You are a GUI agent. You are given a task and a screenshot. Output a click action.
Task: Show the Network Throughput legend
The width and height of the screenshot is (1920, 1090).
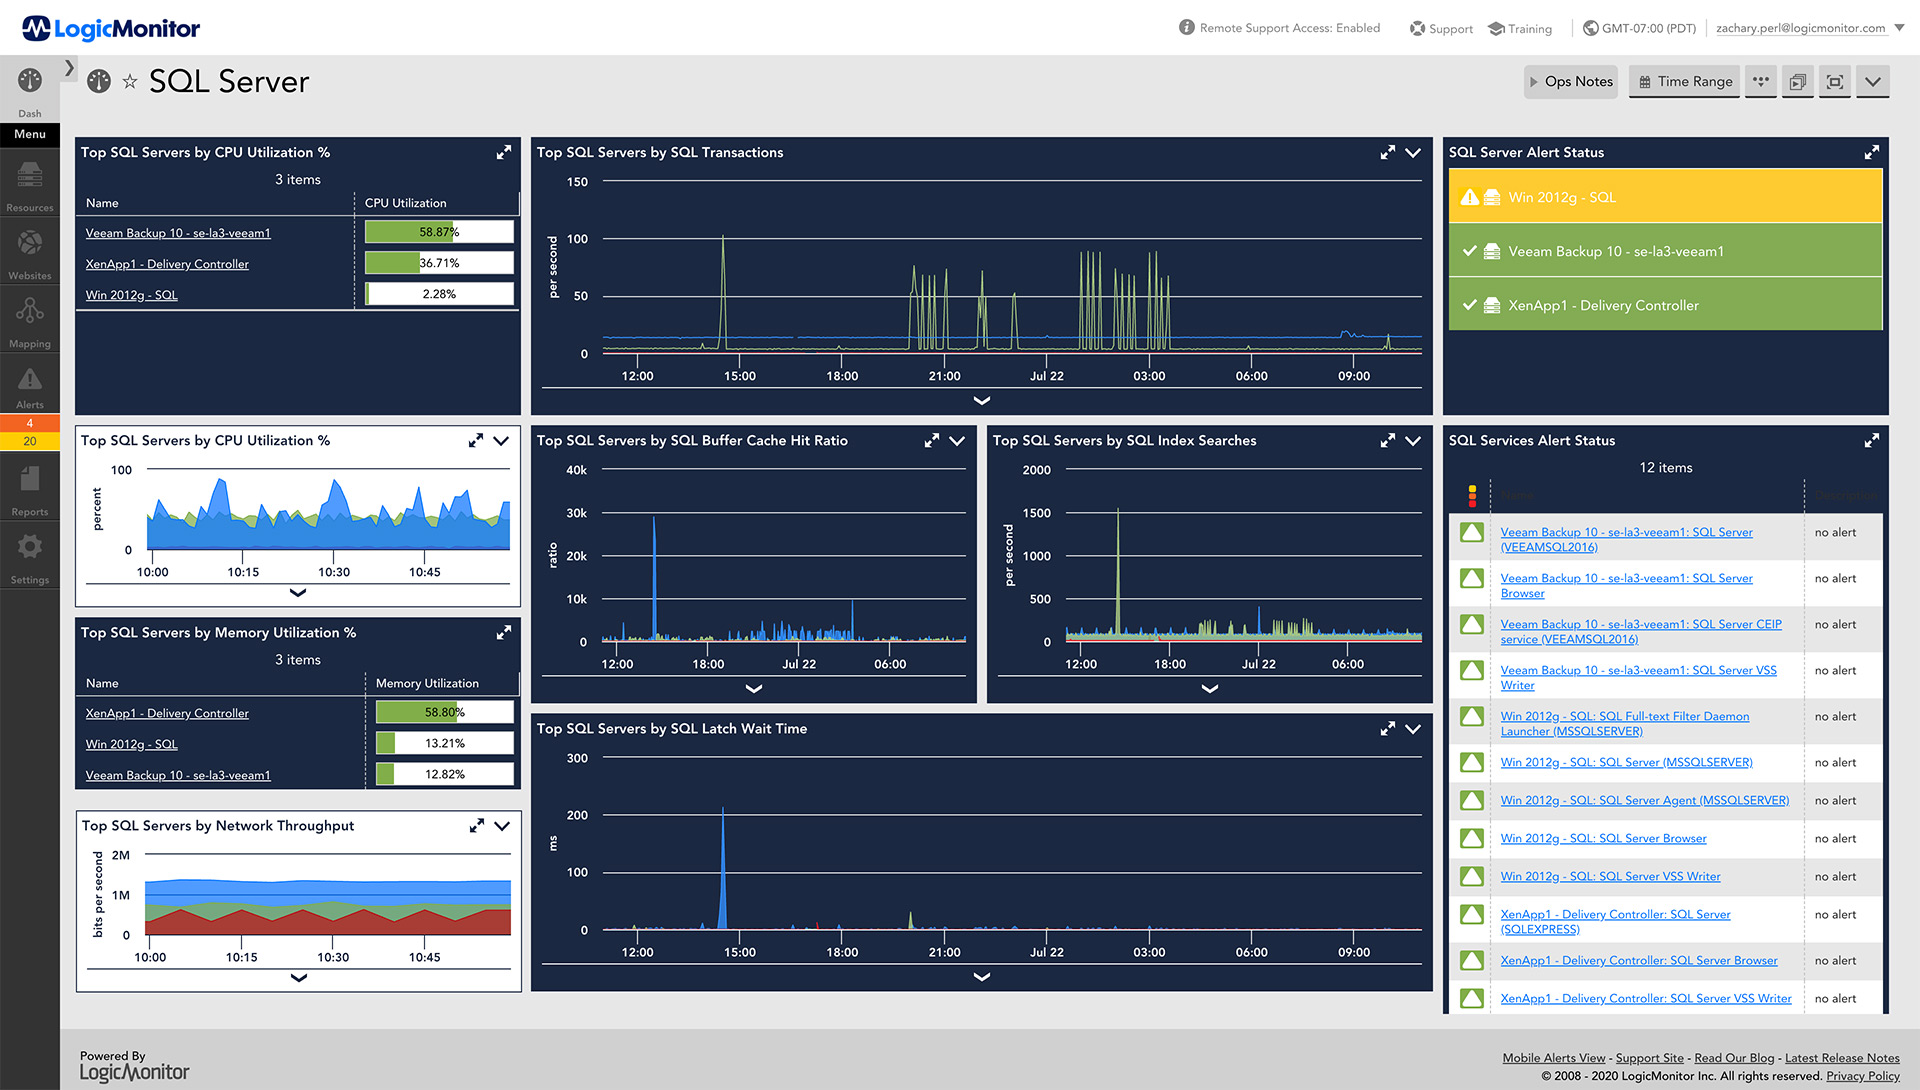click(298, 977)
